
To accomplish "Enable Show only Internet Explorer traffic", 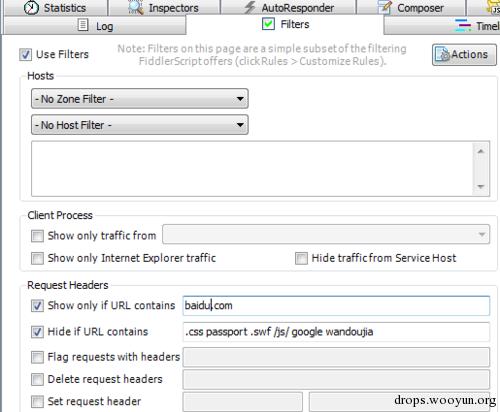I will [37, 258].
